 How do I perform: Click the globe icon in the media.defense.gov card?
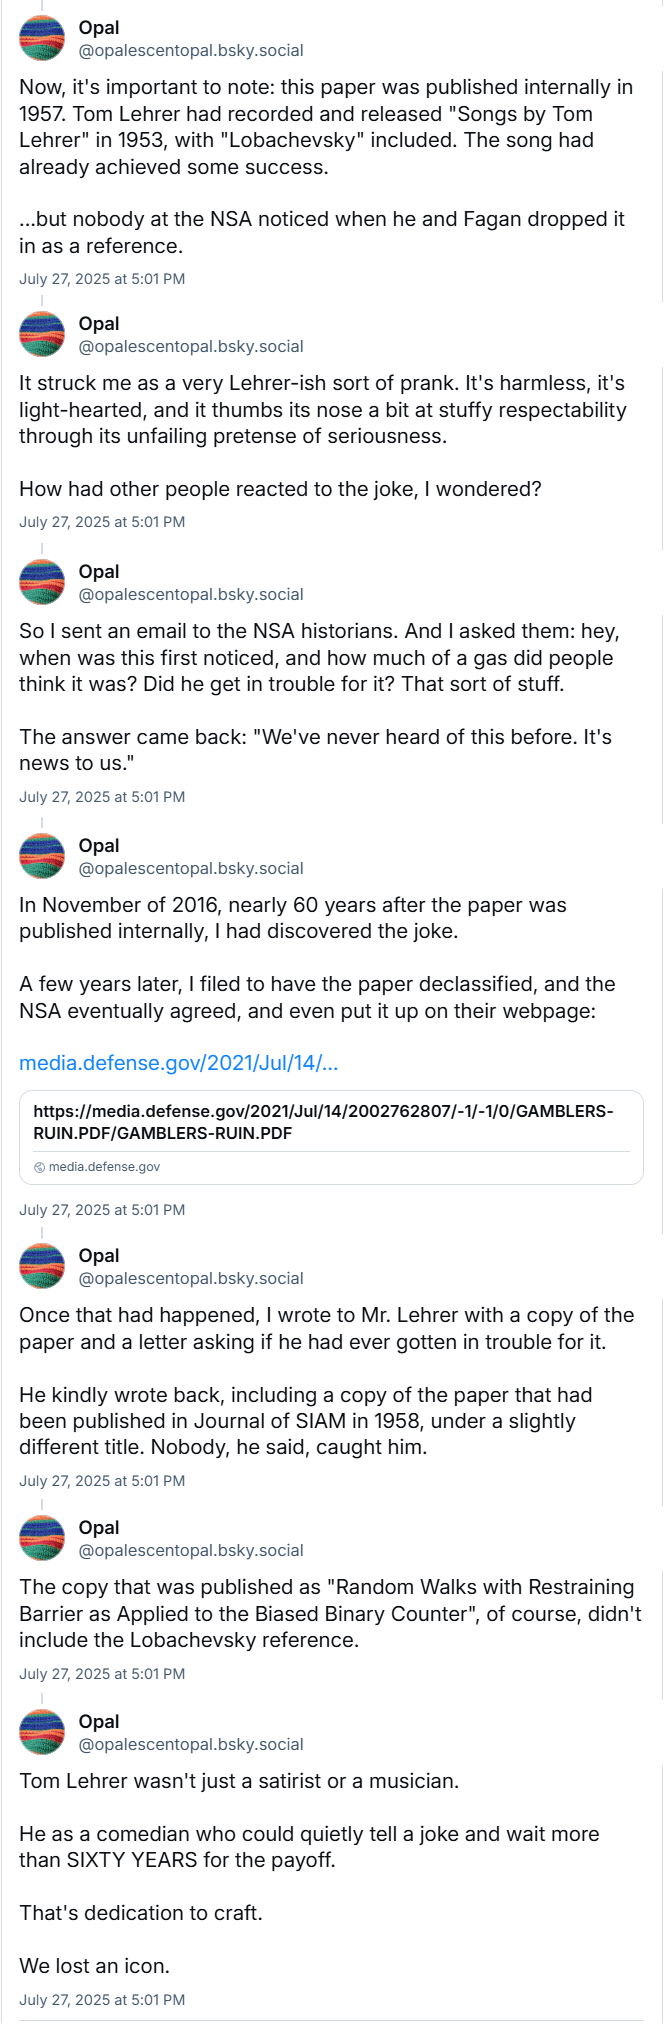tap(39, 1167)
